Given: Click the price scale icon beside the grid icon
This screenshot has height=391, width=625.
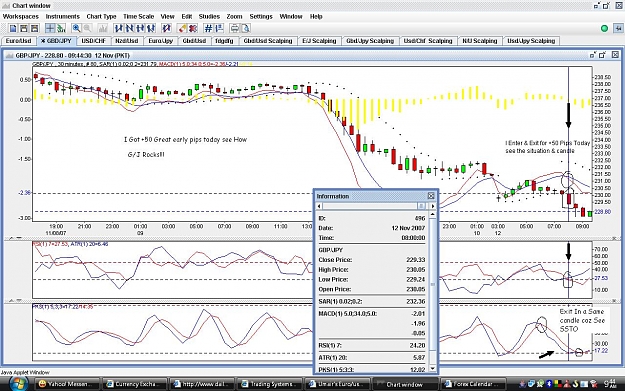Looking at the screenshot, I should (219, 28).
